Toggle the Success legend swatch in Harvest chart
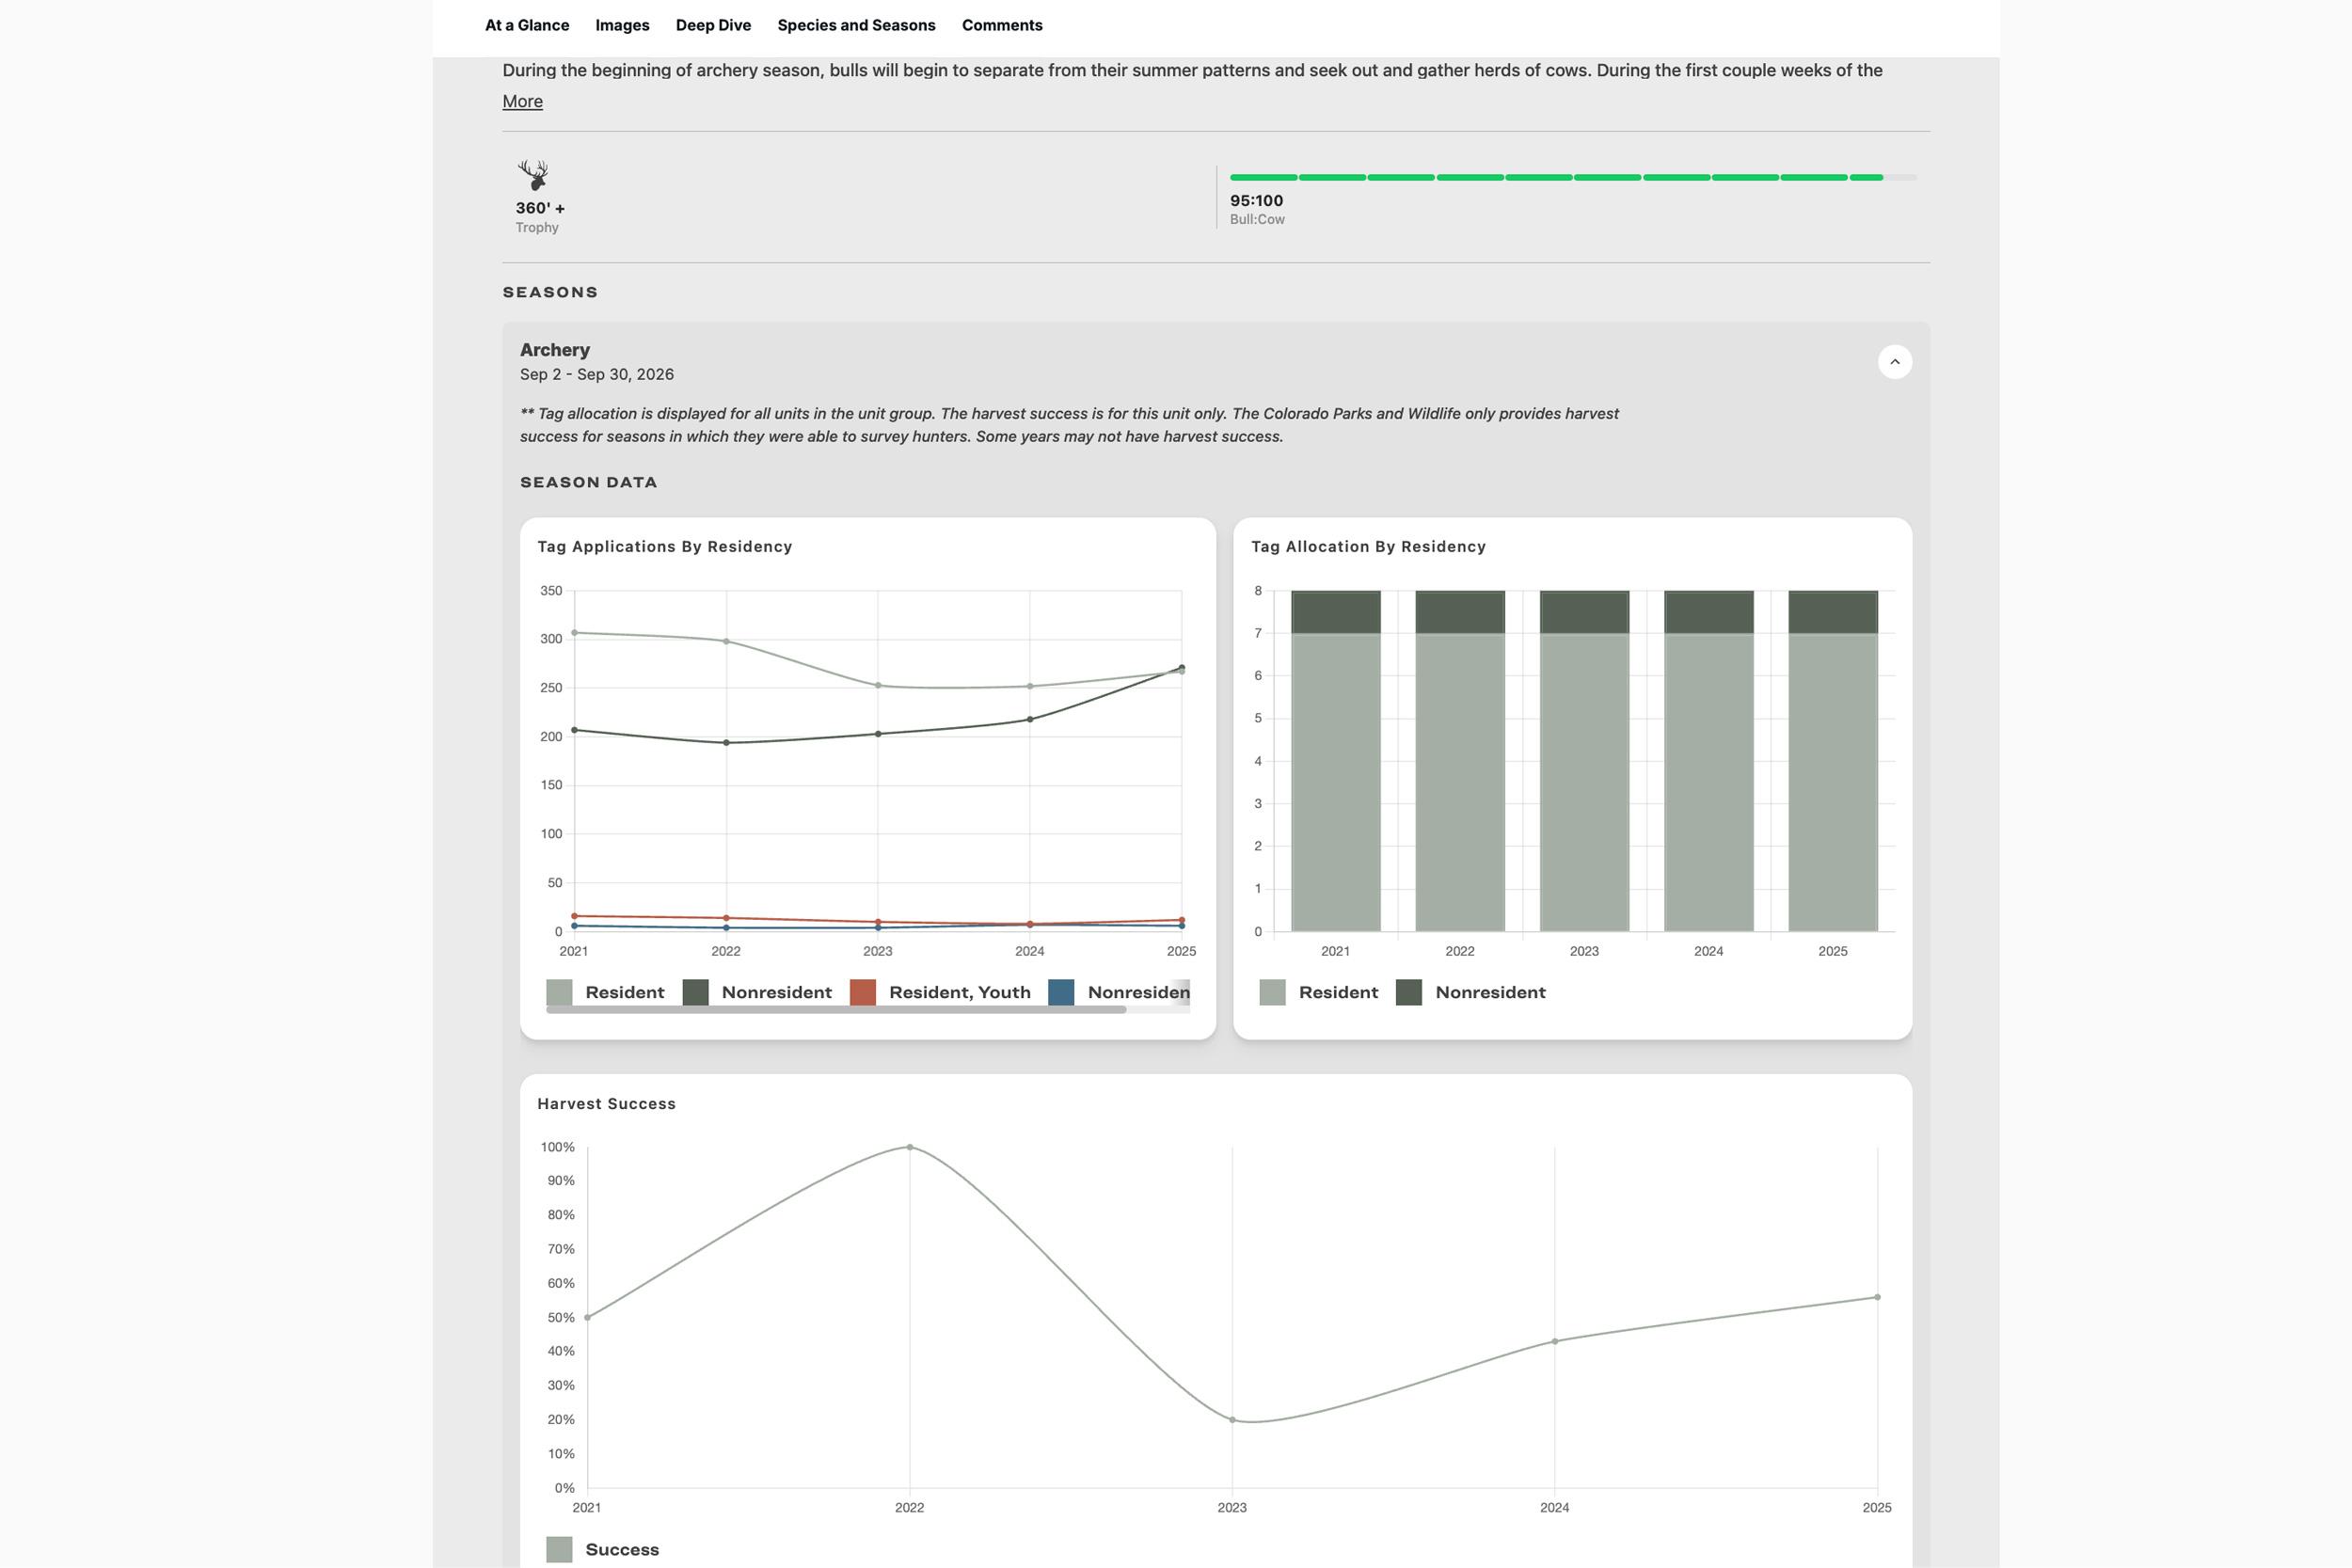Image resolution: width=2352 pixels, height=1568 pixels. pyautogui.click(x=559, y=1549)
